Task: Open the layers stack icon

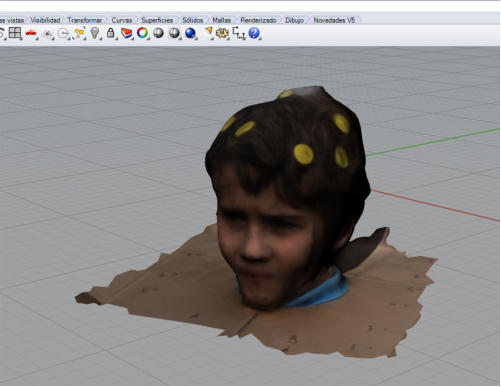Action: click(x=126, y=33)
